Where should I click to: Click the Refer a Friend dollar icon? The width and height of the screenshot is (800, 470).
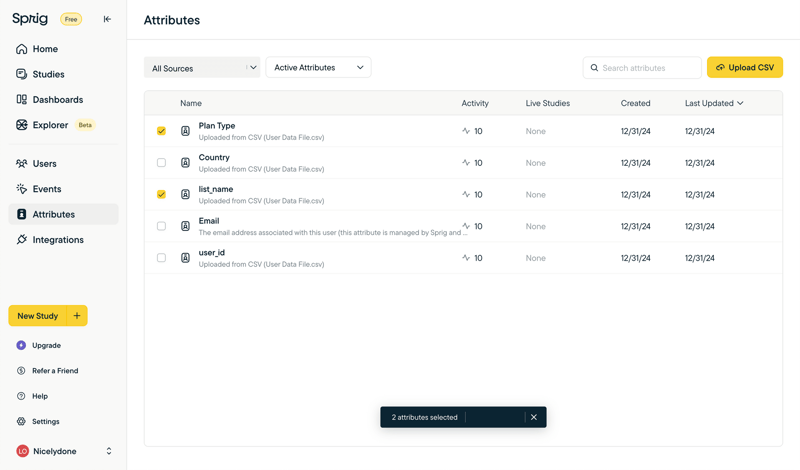(21, 371)
